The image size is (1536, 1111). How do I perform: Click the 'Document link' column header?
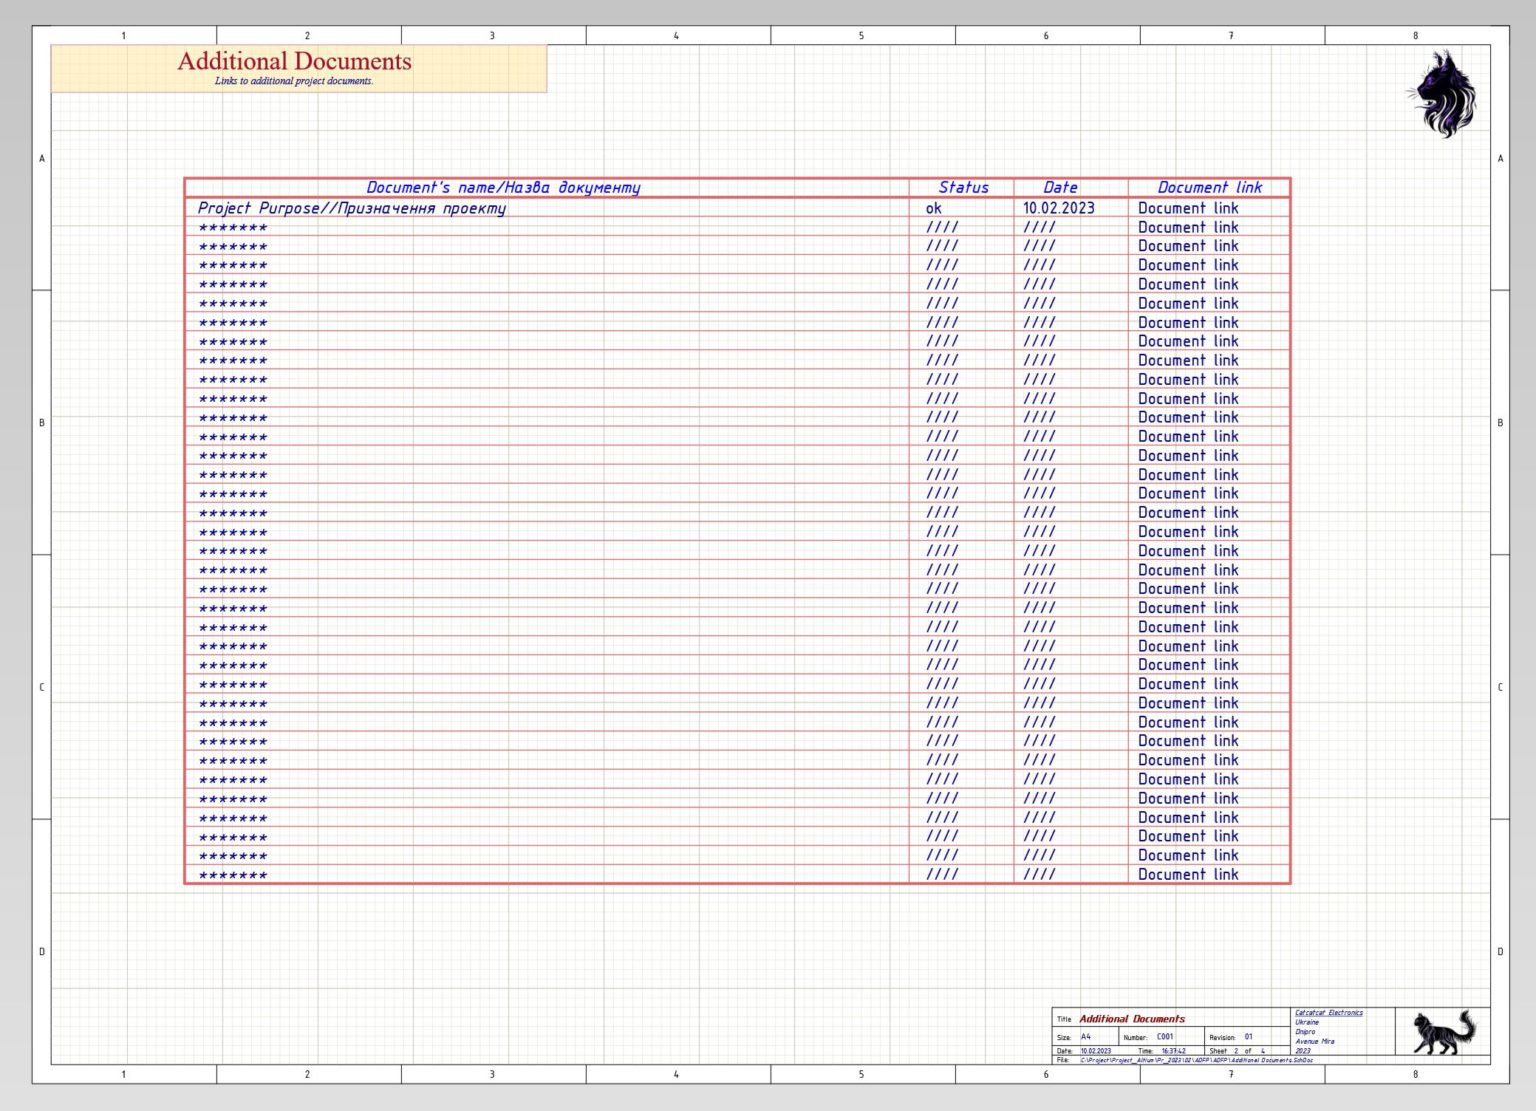pos(1209,187)
